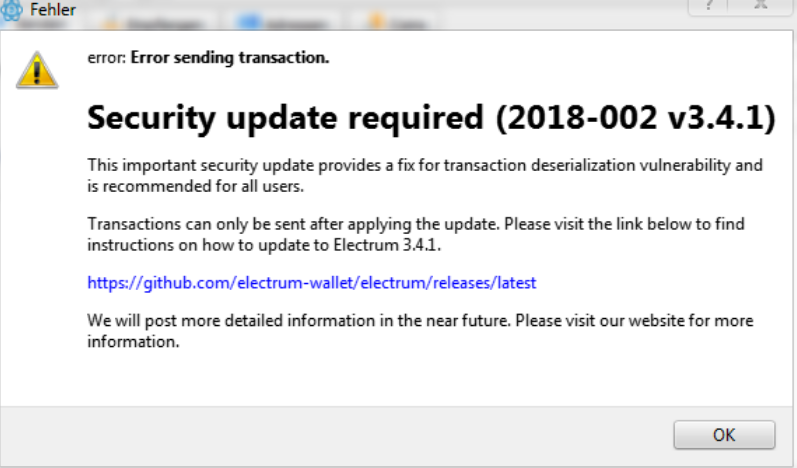This screenshot has width=797, height=468.
Task: Click the 'error:' label before bold text
Action: [106, 58]
